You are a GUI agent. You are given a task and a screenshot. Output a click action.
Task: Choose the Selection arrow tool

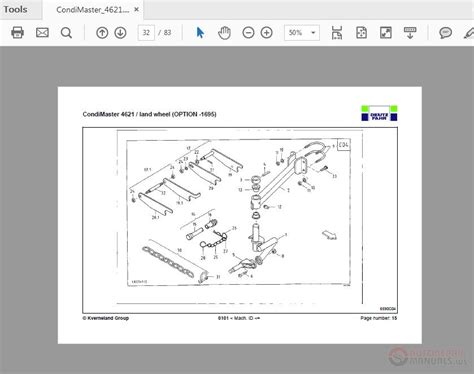[200, 33]
